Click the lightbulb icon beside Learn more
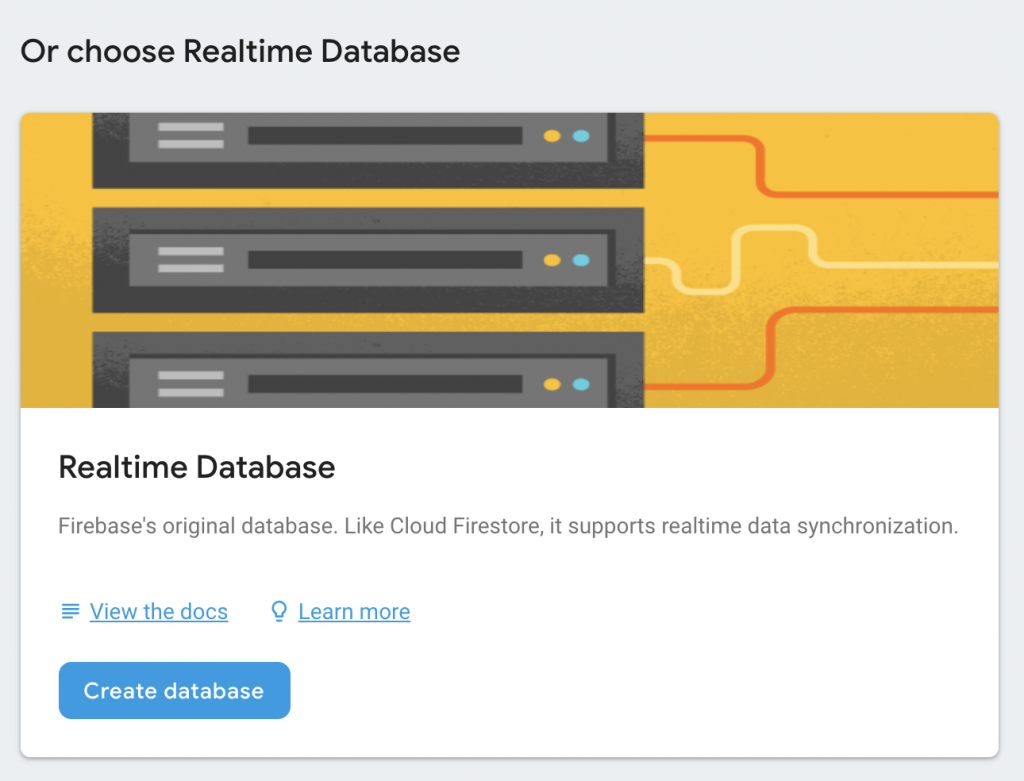Image resolution: width=1024 pixels, height=781 pixels. (280, 611)
